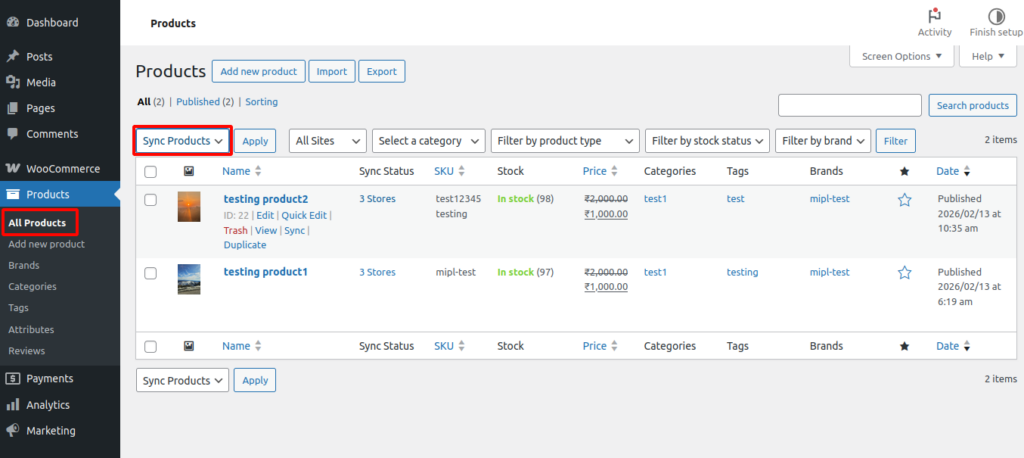Star testing product1 as featured
The image size is (1024, 458).
904,272
